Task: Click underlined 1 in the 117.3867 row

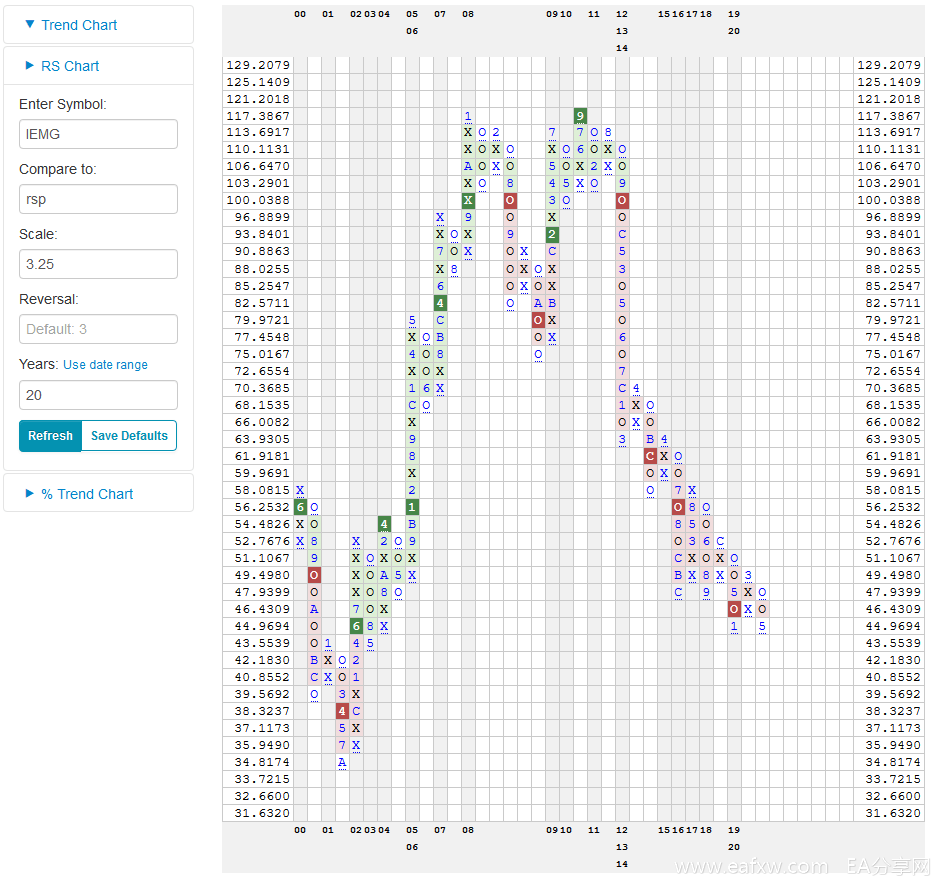Action: point(468,116)
